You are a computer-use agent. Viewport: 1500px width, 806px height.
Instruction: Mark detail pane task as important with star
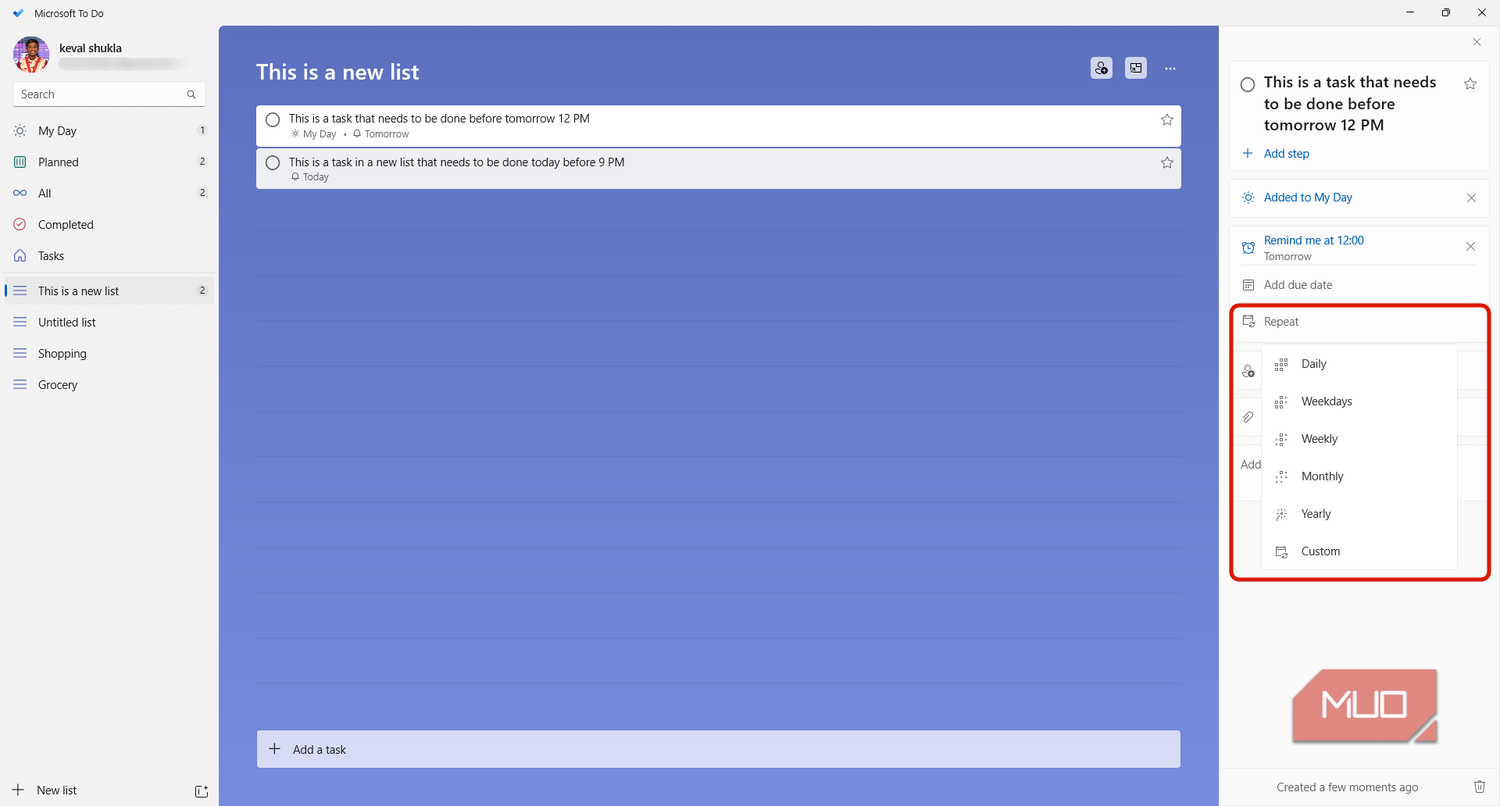point(1470,84)
